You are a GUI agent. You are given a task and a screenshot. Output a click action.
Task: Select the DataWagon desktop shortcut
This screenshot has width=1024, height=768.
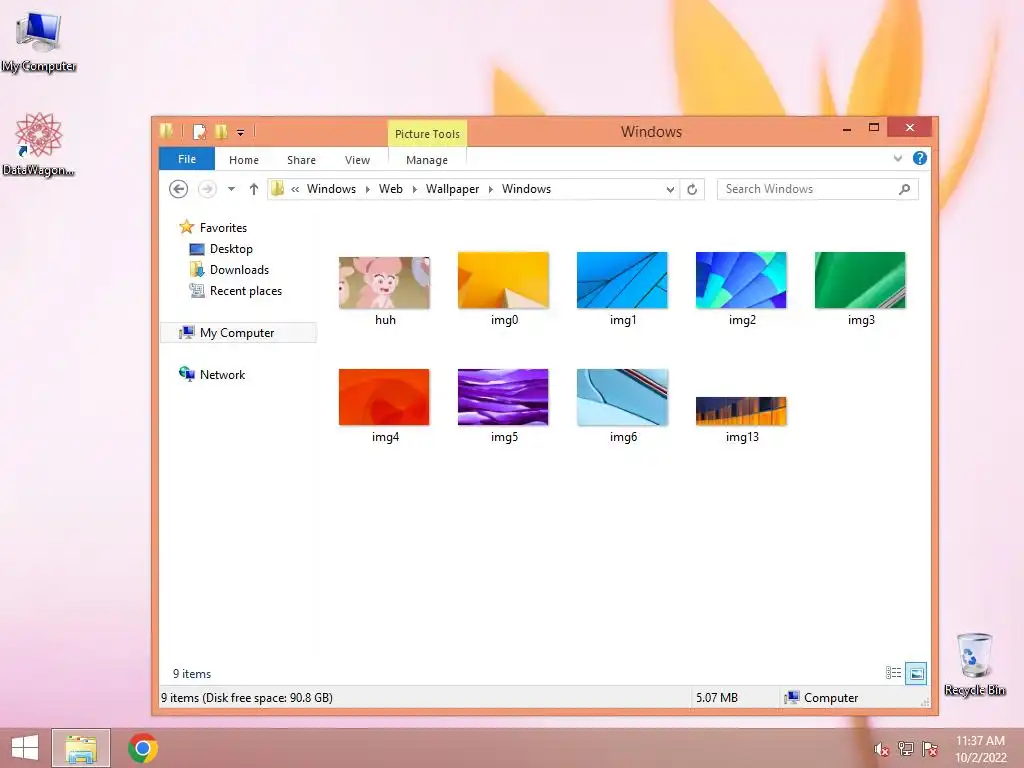[39, 145]
